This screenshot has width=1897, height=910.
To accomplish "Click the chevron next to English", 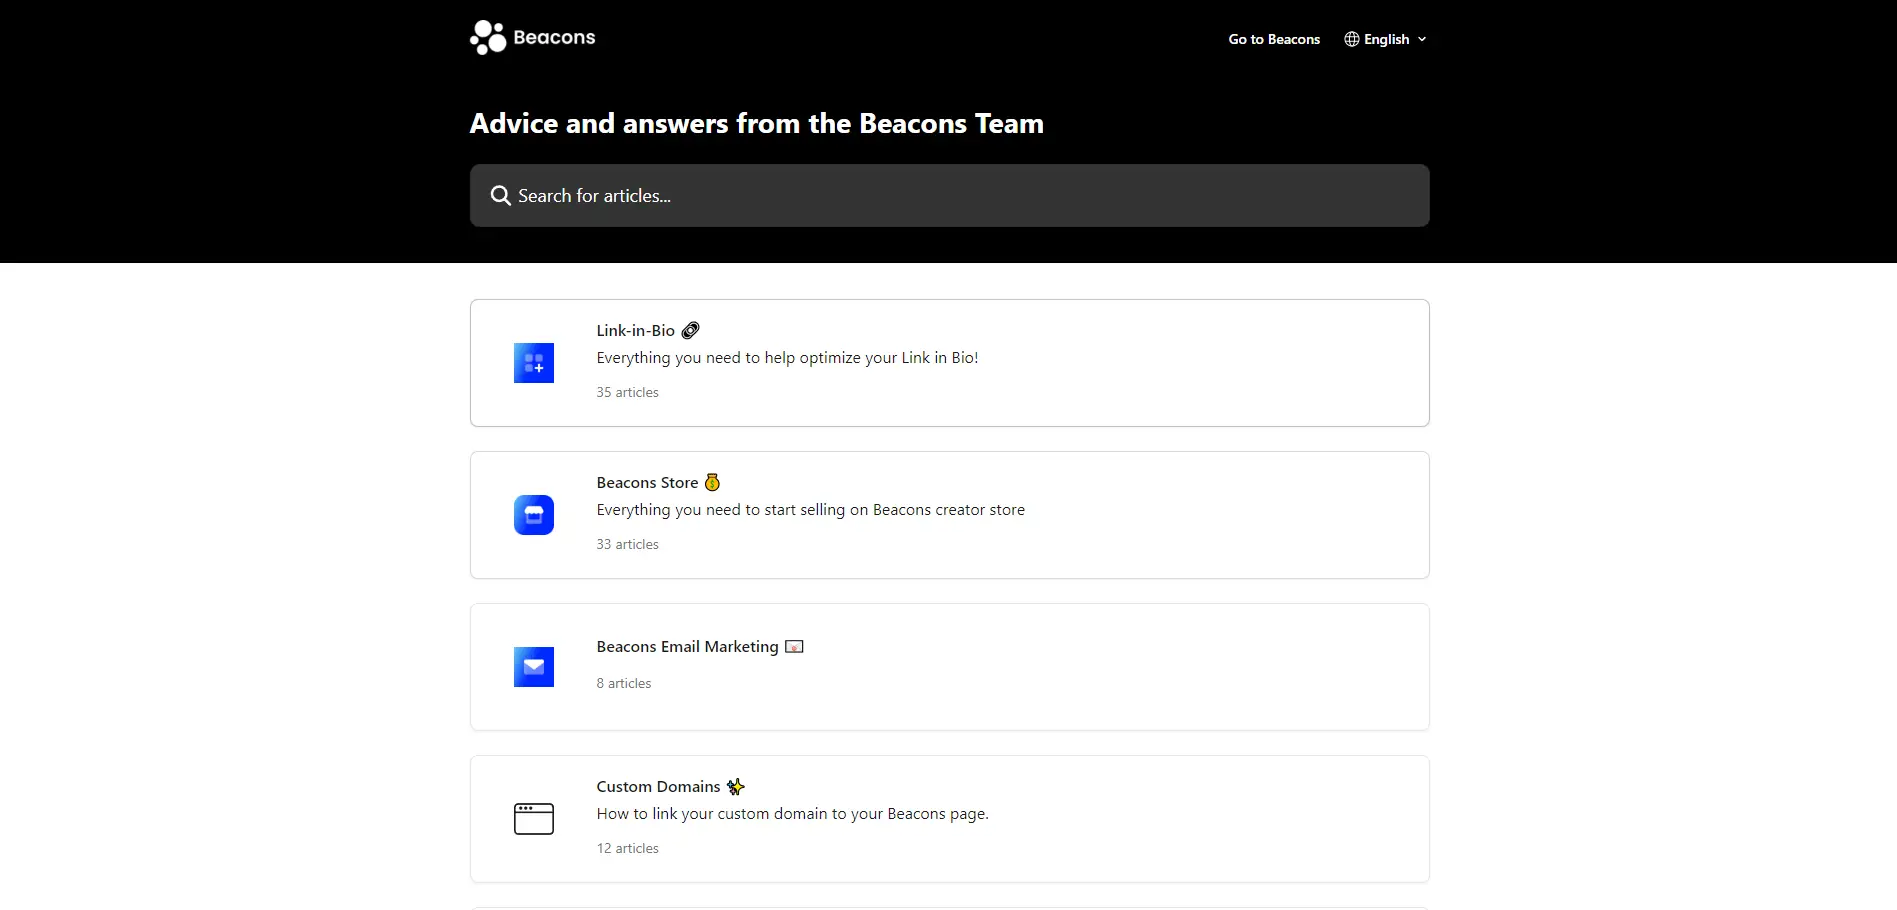I will [1422, 39].
